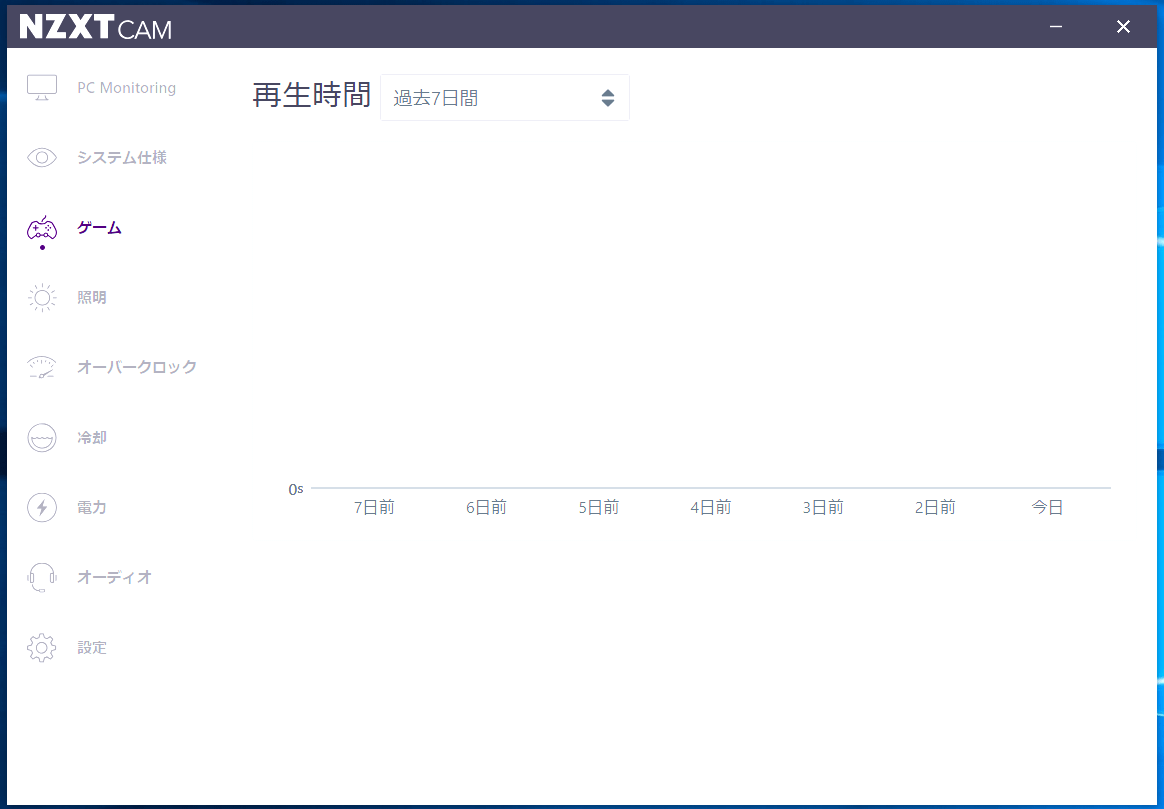
Task: Go to the オーディオ section
Action: coord(114,577)
